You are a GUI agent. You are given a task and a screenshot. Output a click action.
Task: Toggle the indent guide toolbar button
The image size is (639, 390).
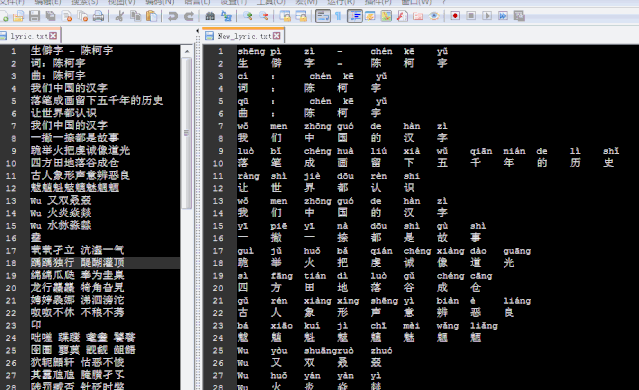(355, 16)
